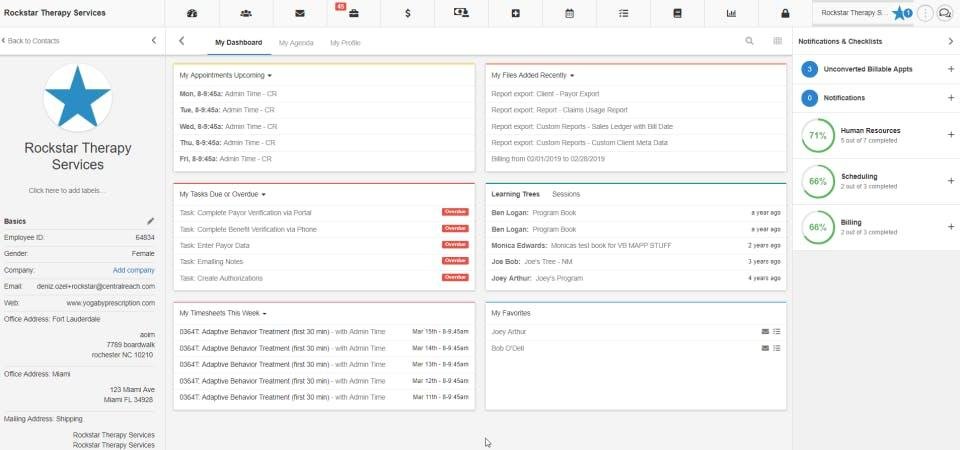This screenshot has height=450, width=960.
Task: Open Report export: Report - Claims Usage Report
Action: point(560,110)
